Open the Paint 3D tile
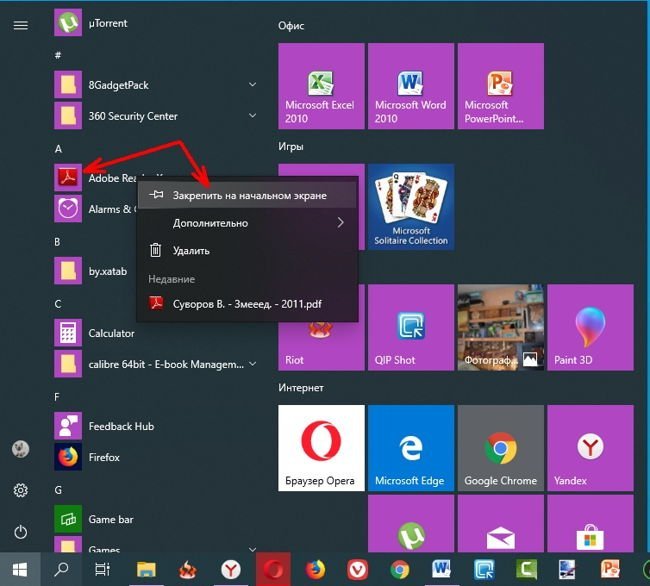Viewport: 650px width, 586px height. [x=590, y=327]
